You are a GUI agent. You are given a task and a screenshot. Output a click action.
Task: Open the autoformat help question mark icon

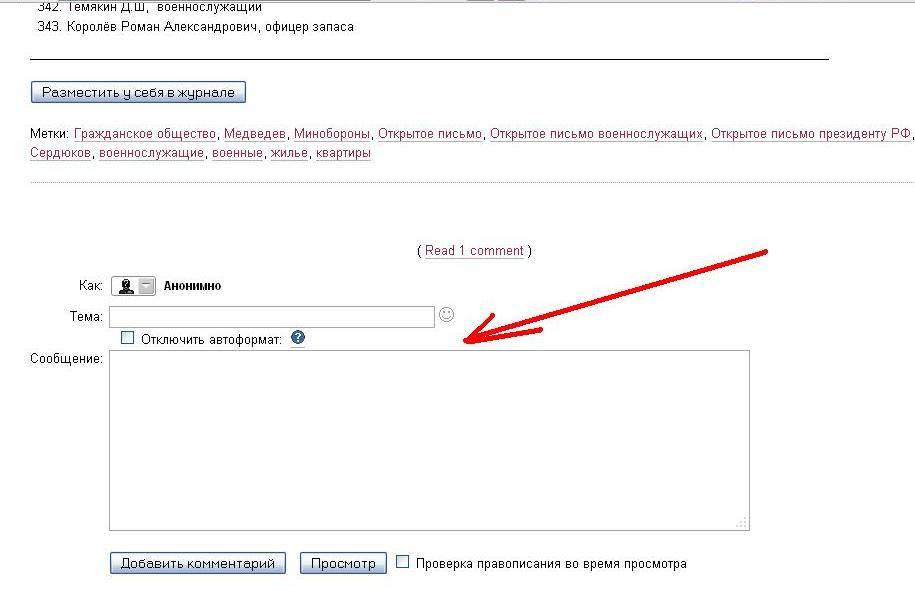pyautogui.click(x=298, y=338)
